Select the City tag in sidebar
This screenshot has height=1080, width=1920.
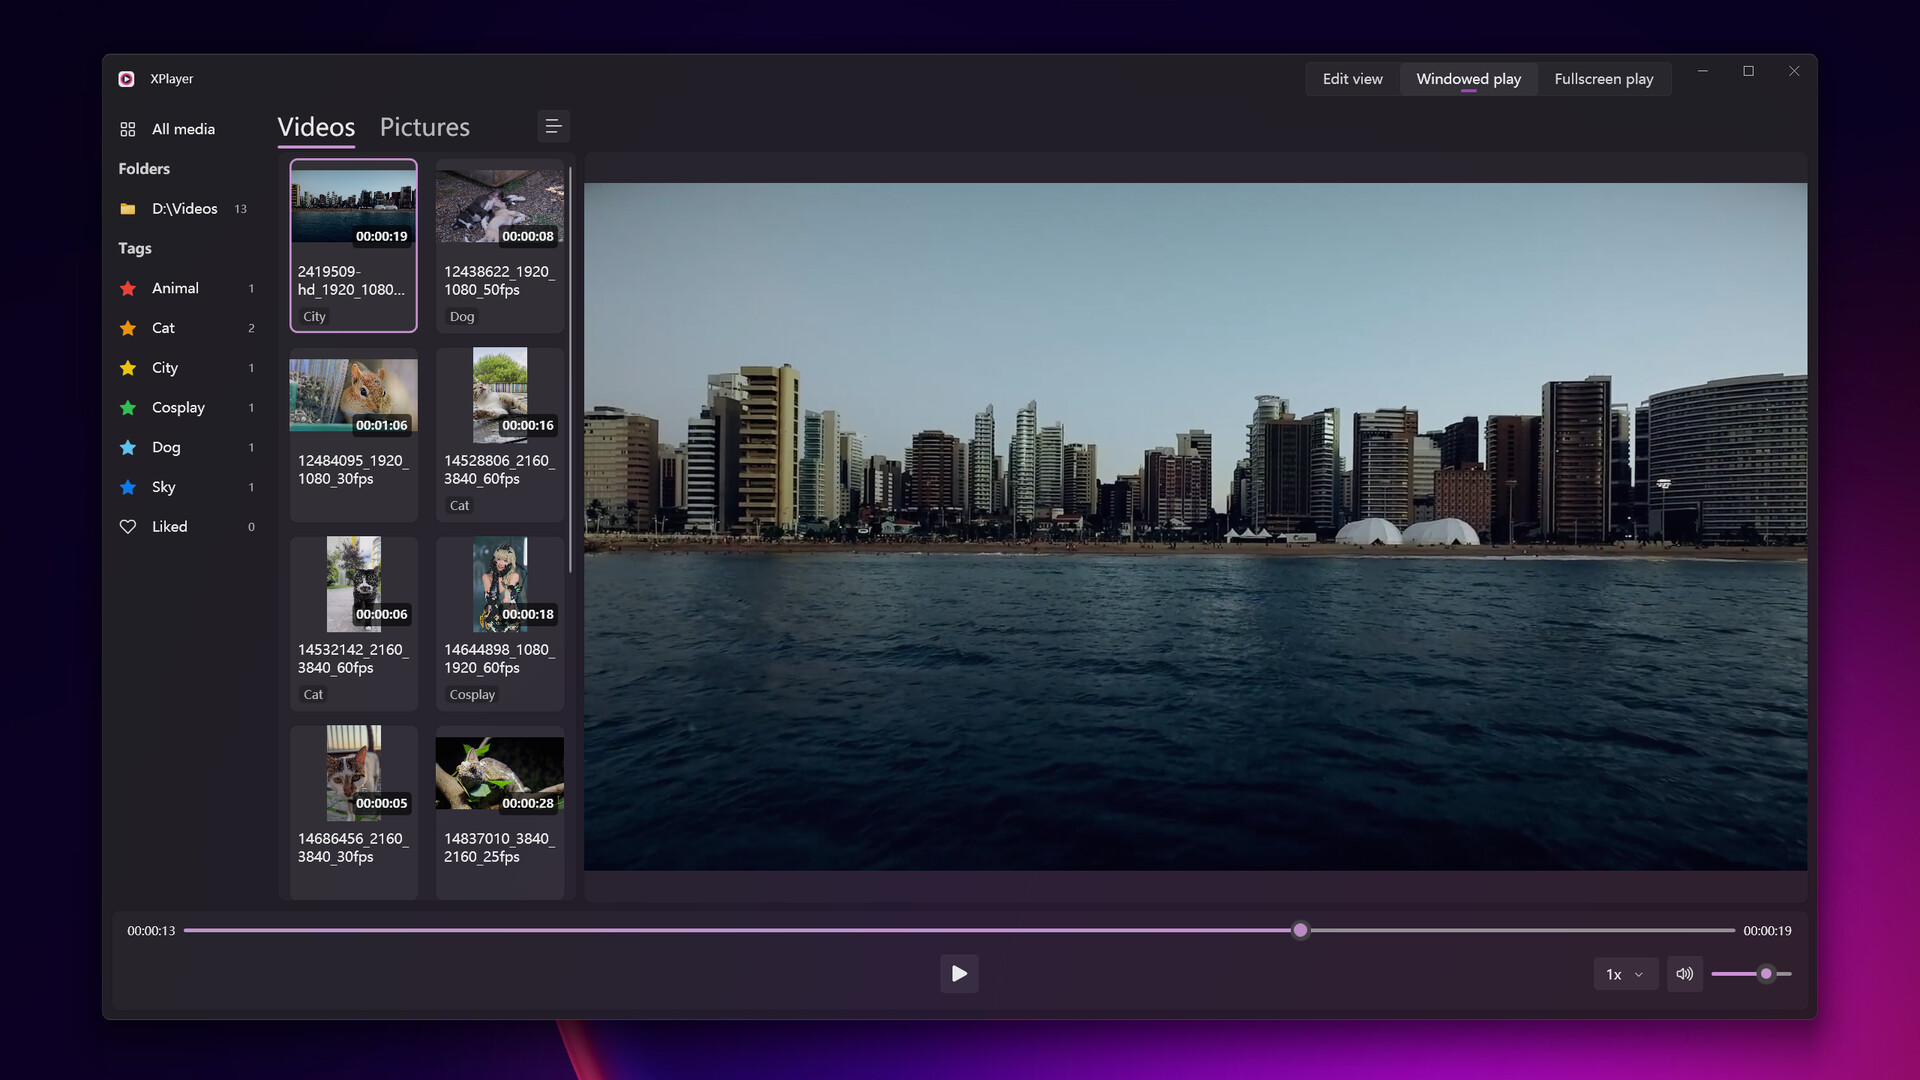(165, 367)
